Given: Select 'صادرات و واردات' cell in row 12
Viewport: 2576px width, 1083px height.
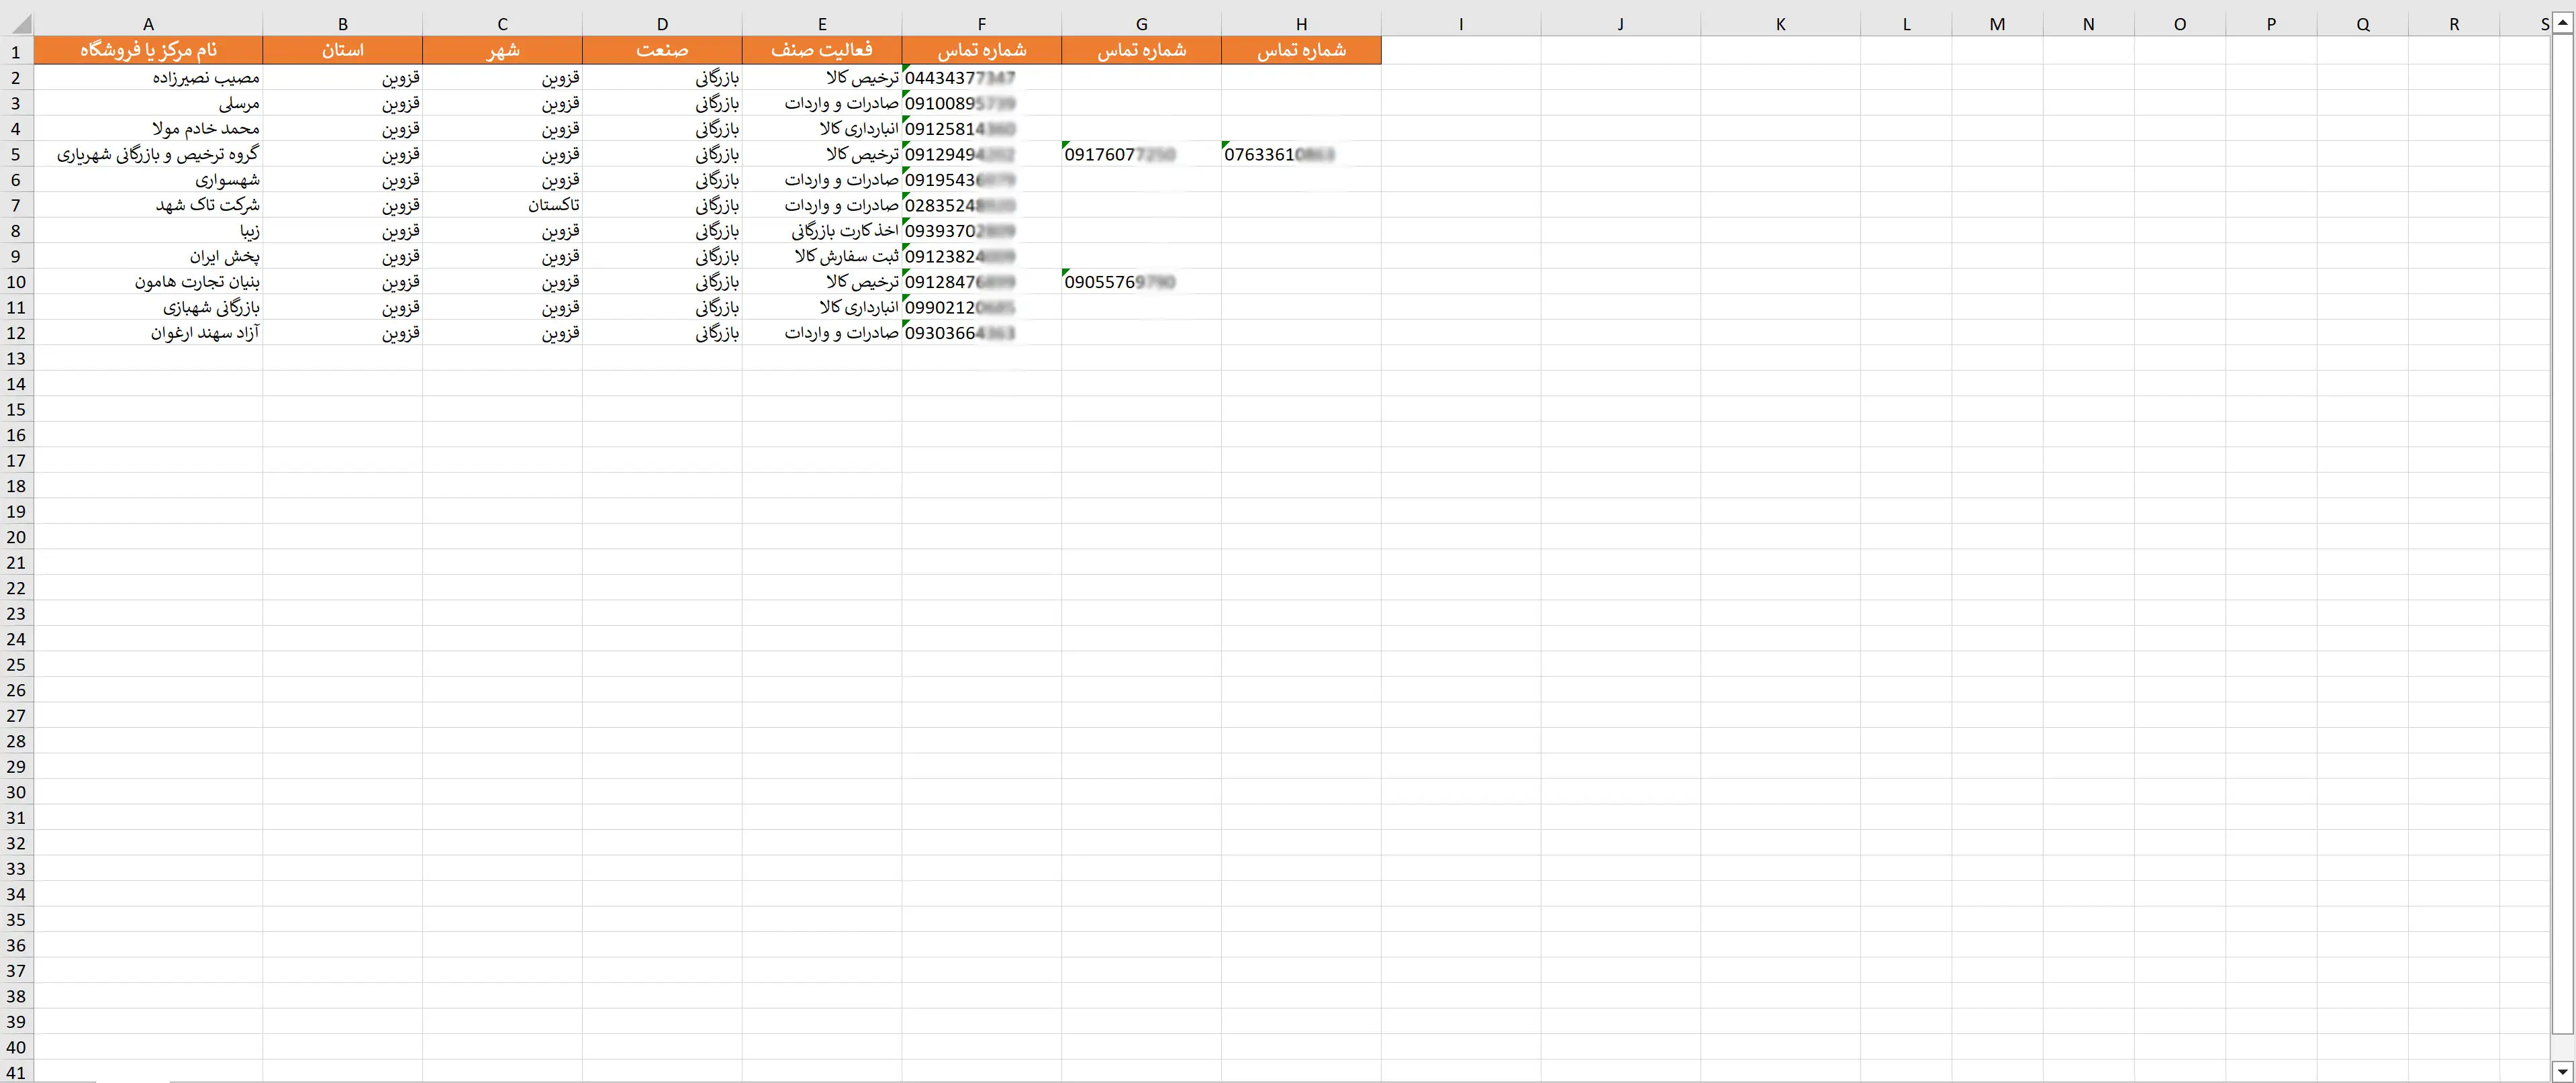Looking at the screenshot, I should tap(822, 332).
